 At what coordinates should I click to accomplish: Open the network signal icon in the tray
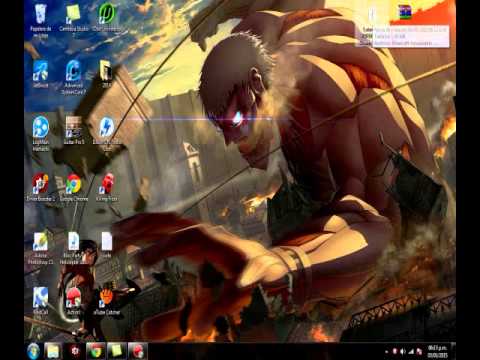[x=411, y=351]
